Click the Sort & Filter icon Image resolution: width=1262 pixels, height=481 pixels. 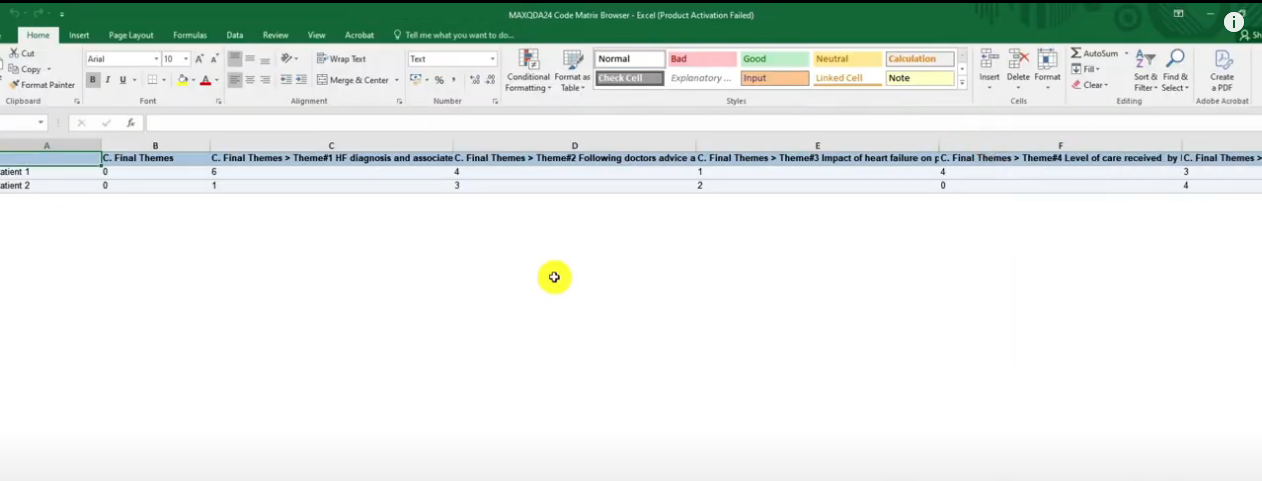click(1145, 60)
